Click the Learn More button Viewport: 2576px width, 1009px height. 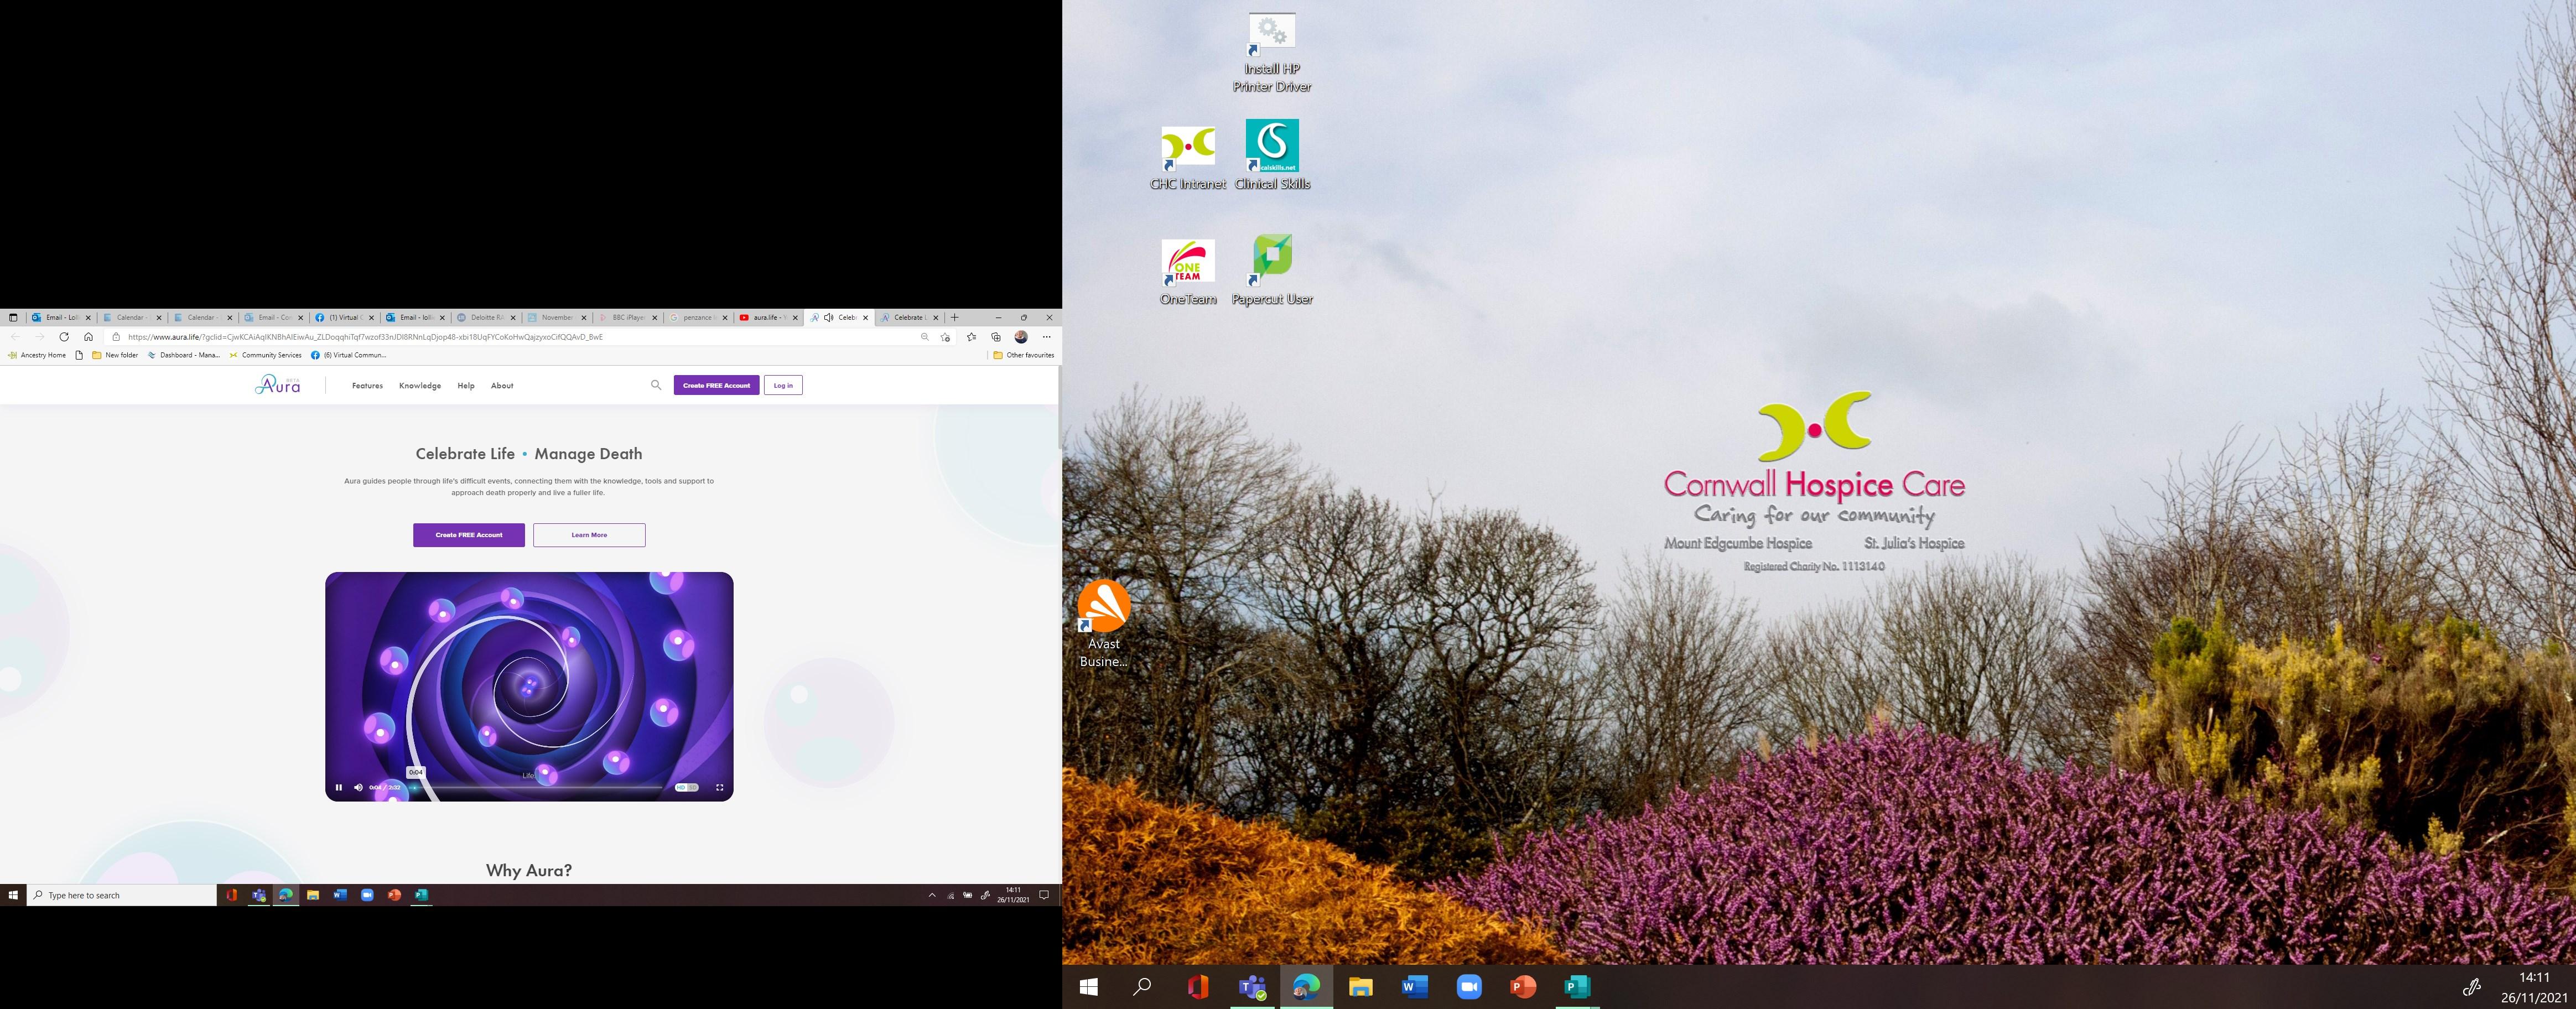coord(589,535)
